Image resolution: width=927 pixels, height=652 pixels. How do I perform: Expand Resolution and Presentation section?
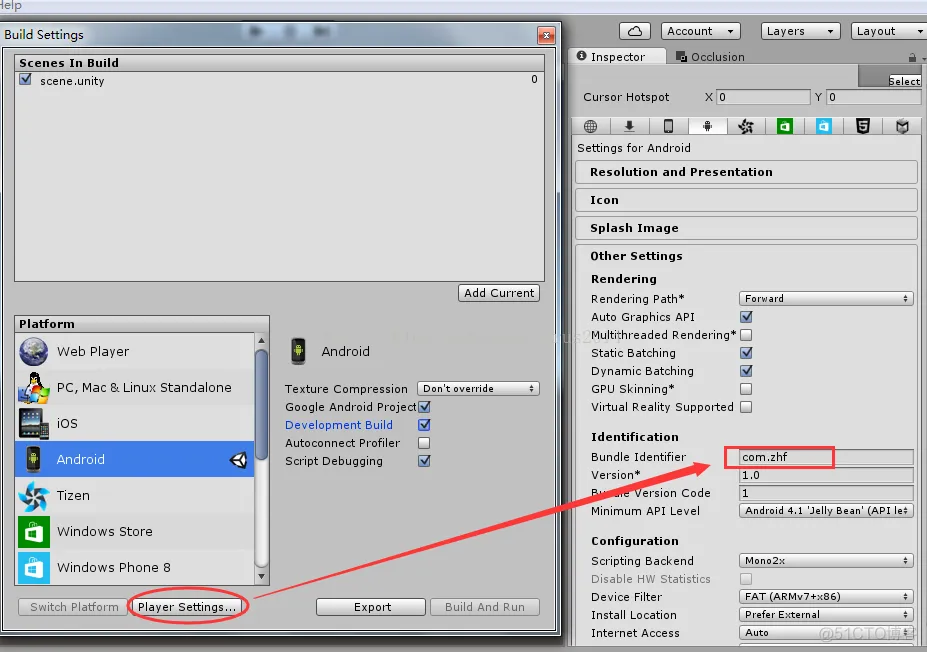746,172
